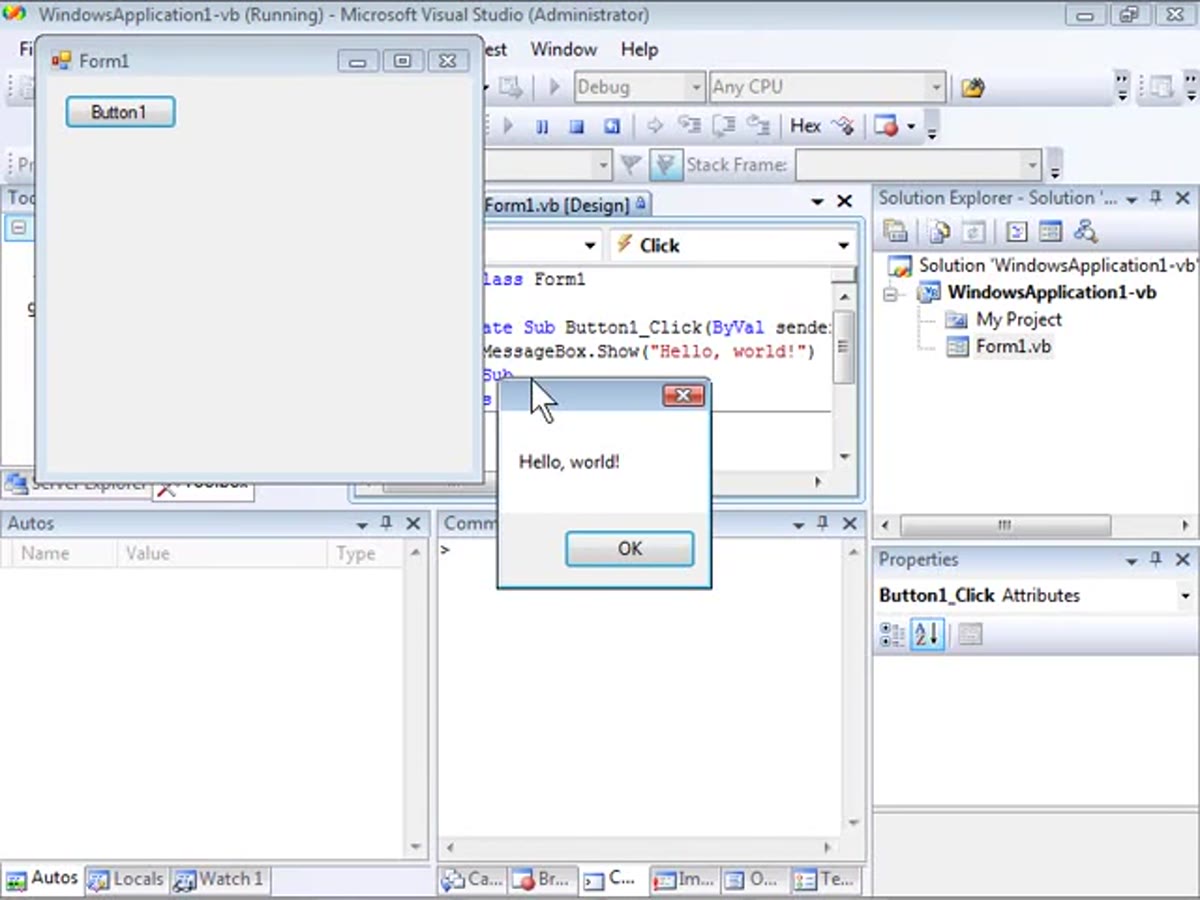Toggle auto-hide pin on Command window panel
This screenshot has width=1200, height=900.
(x=823, y=524)
